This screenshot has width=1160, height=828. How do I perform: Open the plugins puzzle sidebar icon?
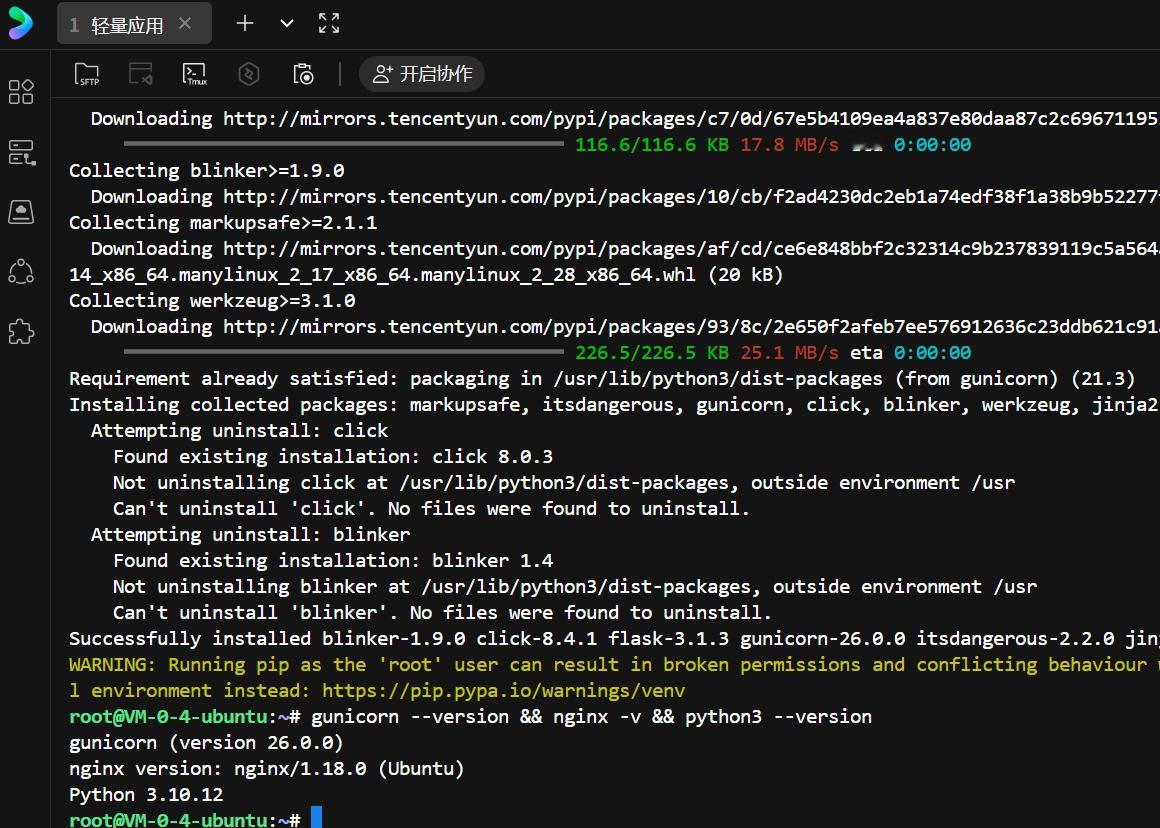click(x=21, y=332)
